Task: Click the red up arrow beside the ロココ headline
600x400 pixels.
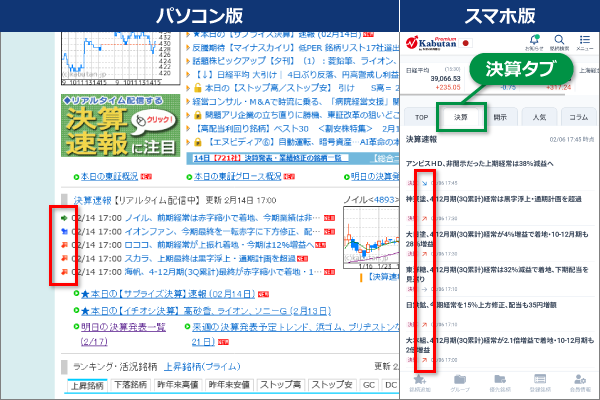Action: tap(64, 245)
